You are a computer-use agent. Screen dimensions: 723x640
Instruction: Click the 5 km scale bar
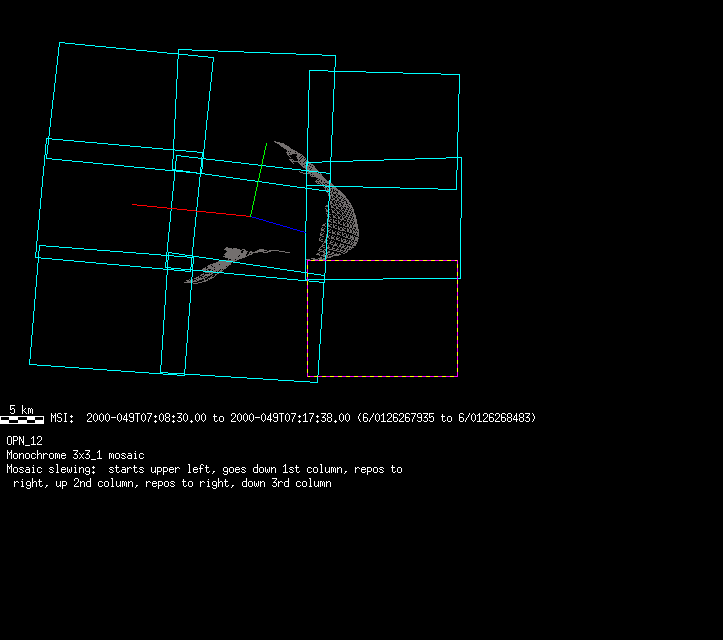point(22,420)
